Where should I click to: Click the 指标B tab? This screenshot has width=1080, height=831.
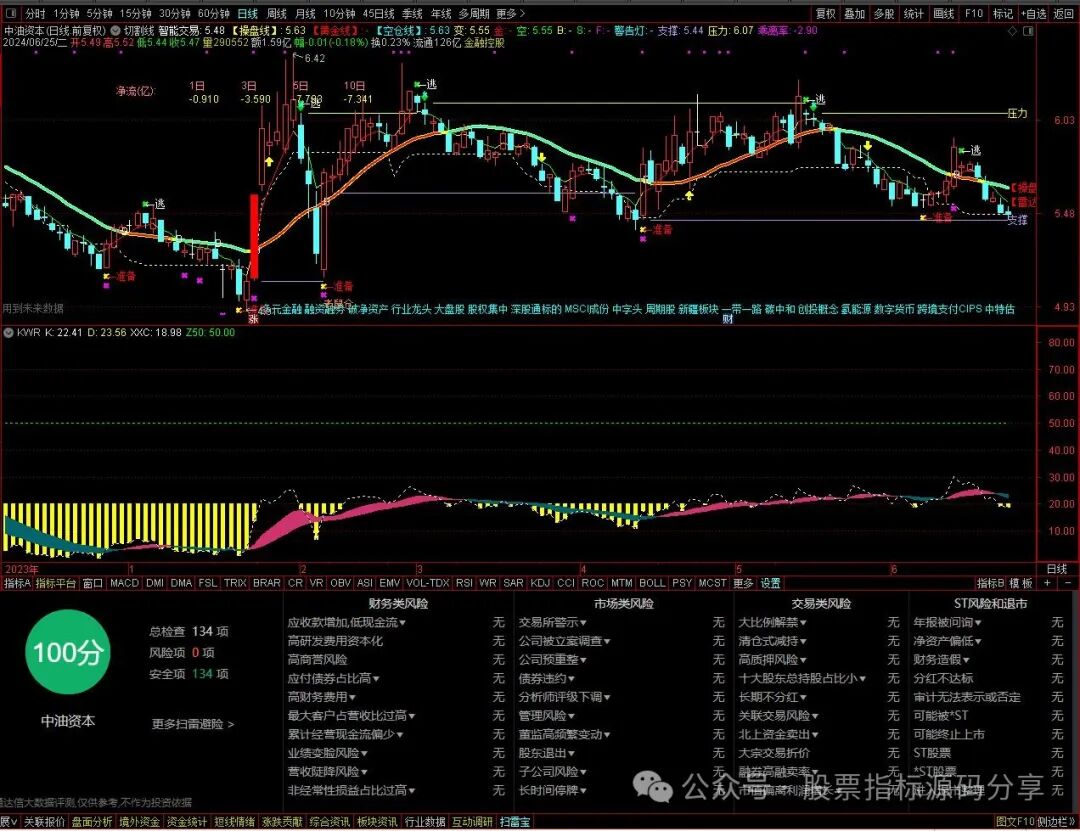[x=990, y=583]
